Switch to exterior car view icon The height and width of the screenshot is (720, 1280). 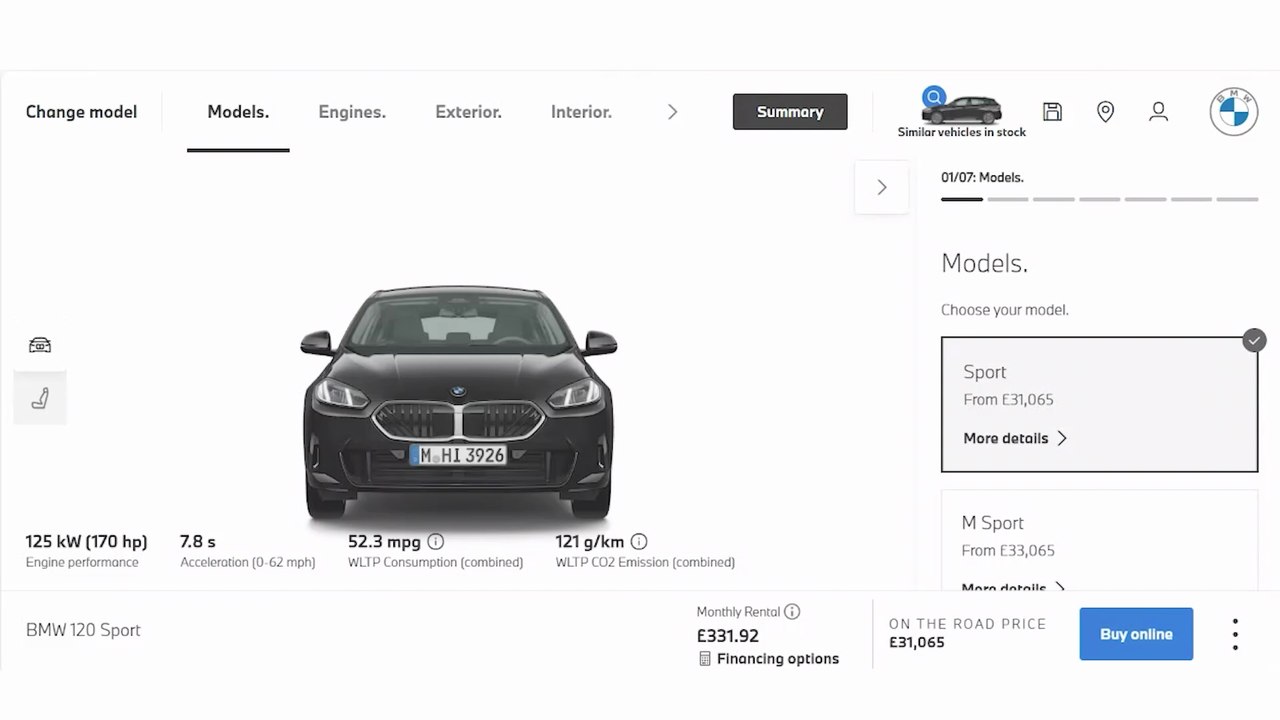[40, 345]
